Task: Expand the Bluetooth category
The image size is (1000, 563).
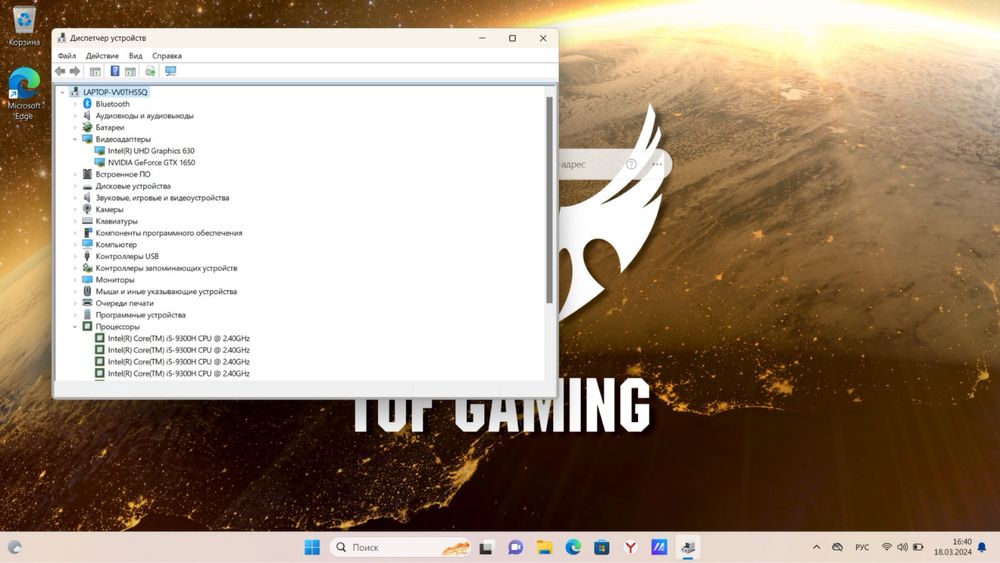Action: tap(75, 104)
